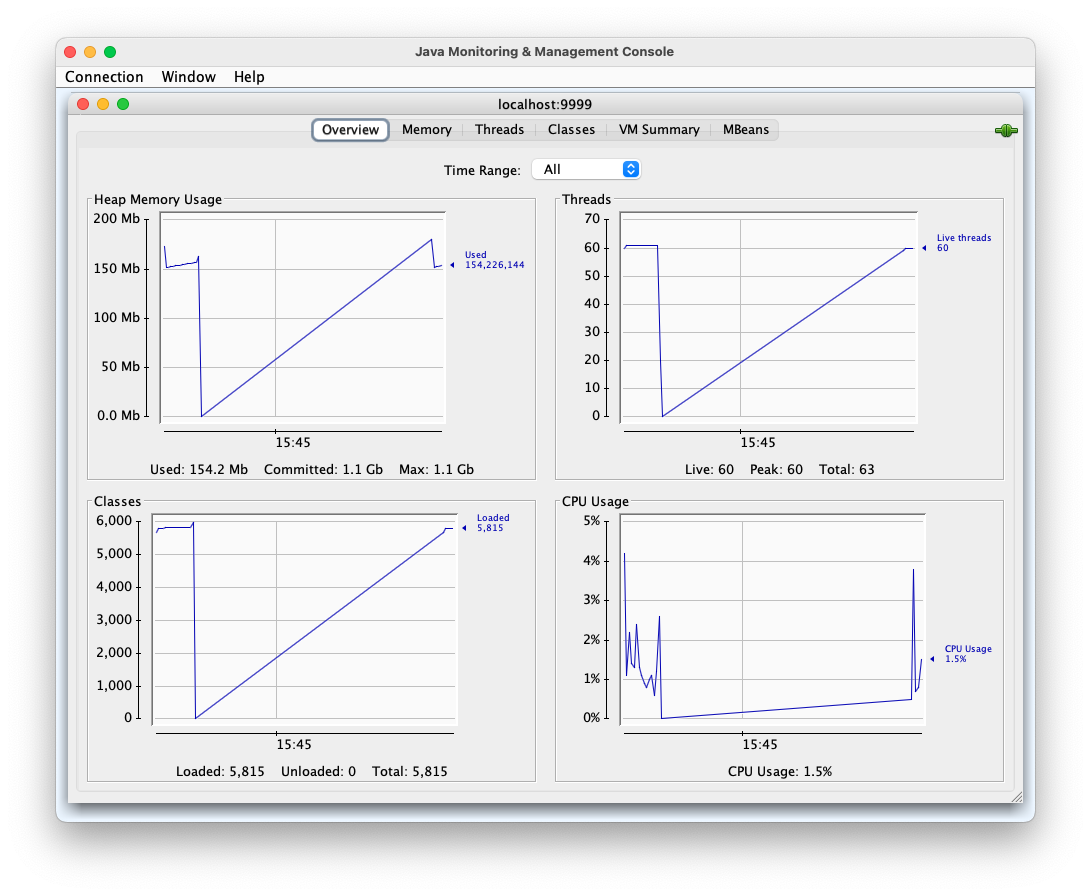The height and width of the screenshot is (896, 1091).
Task: Switch to the Memory tab
Action: point(427,130)
